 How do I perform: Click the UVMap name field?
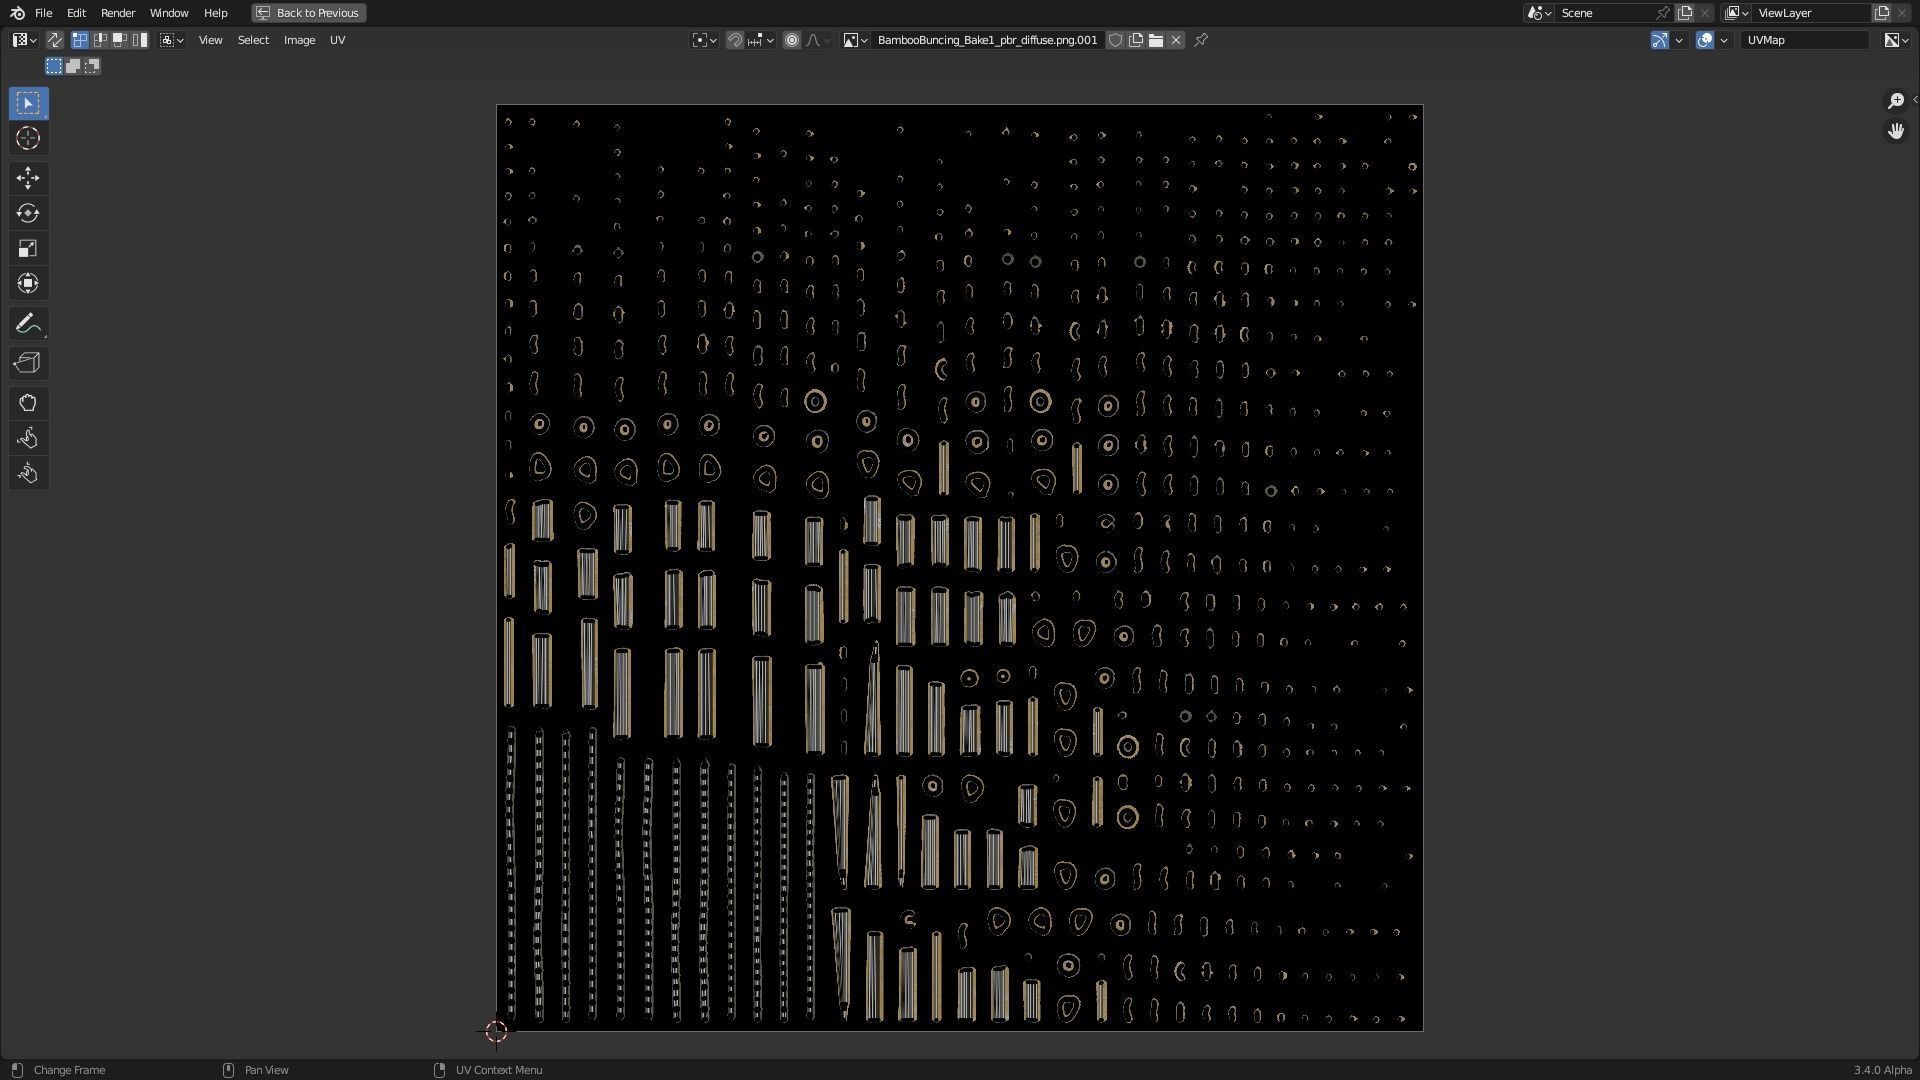tap(1804, 40)
